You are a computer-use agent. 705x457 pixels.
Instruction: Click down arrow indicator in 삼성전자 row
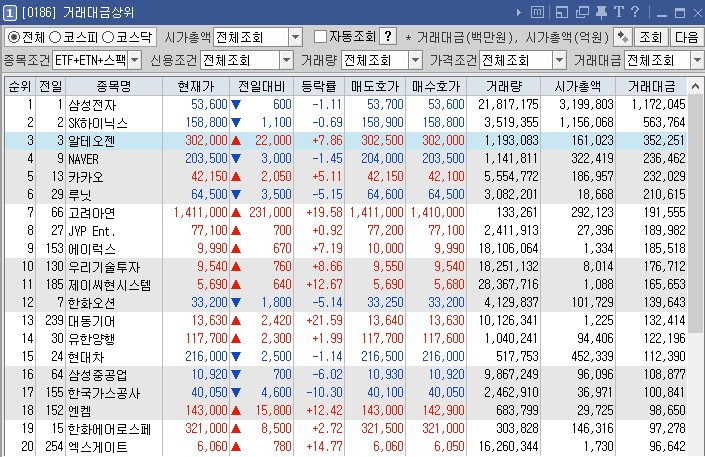pyautogui.click(x=236, y=105)
